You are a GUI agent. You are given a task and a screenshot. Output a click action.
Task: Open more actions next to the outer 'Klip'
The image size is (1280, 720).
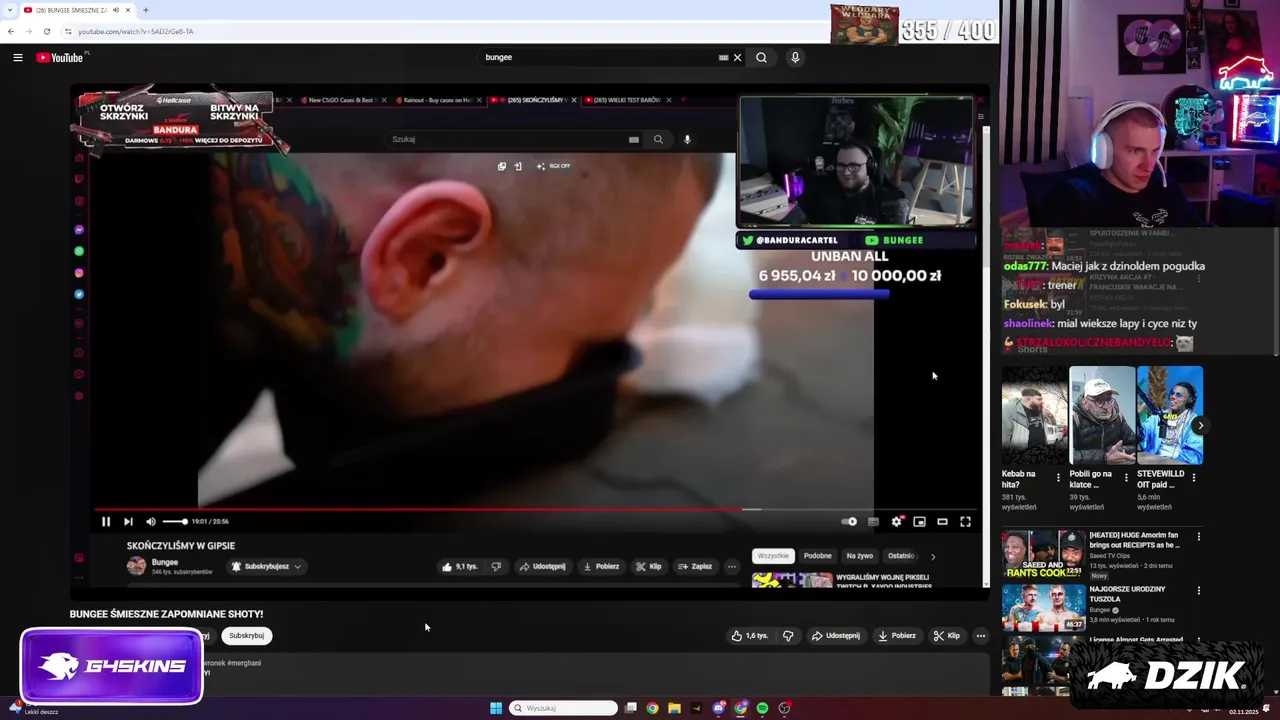tap(980, 636)
